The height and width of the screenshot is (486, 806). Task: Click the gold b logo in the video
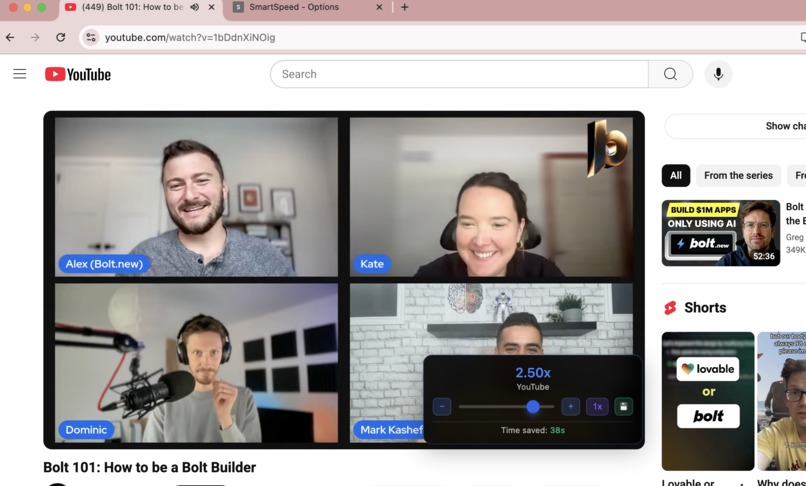(x=607, y=149)
